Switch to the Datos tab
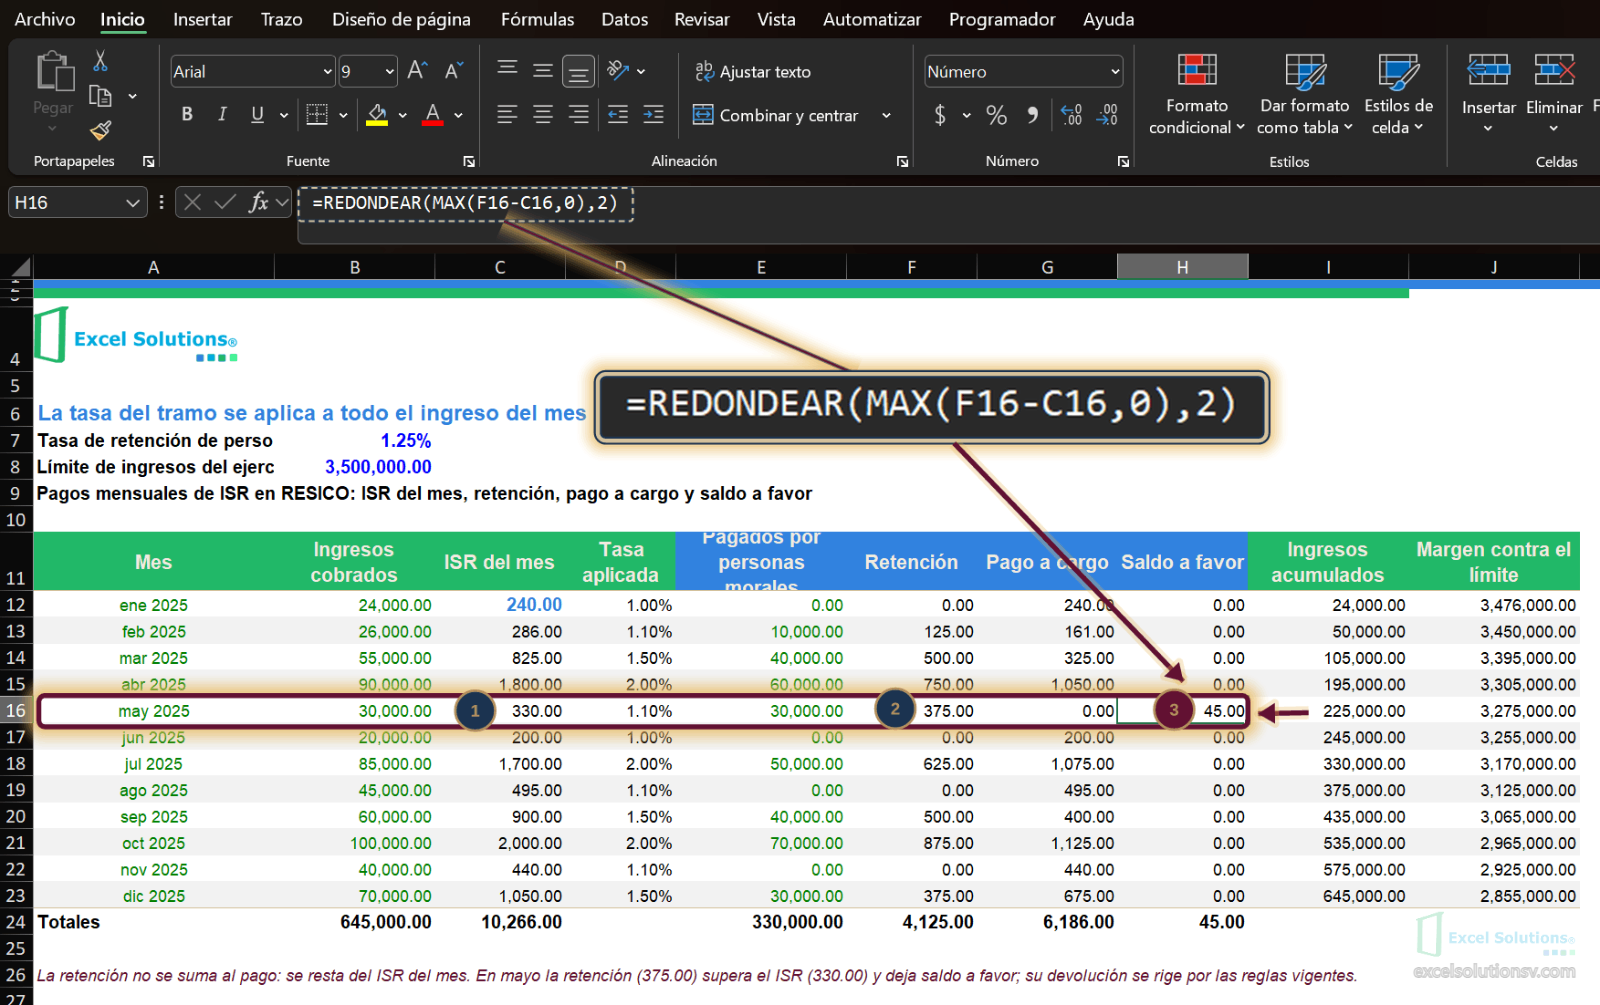 coord(624,19)
